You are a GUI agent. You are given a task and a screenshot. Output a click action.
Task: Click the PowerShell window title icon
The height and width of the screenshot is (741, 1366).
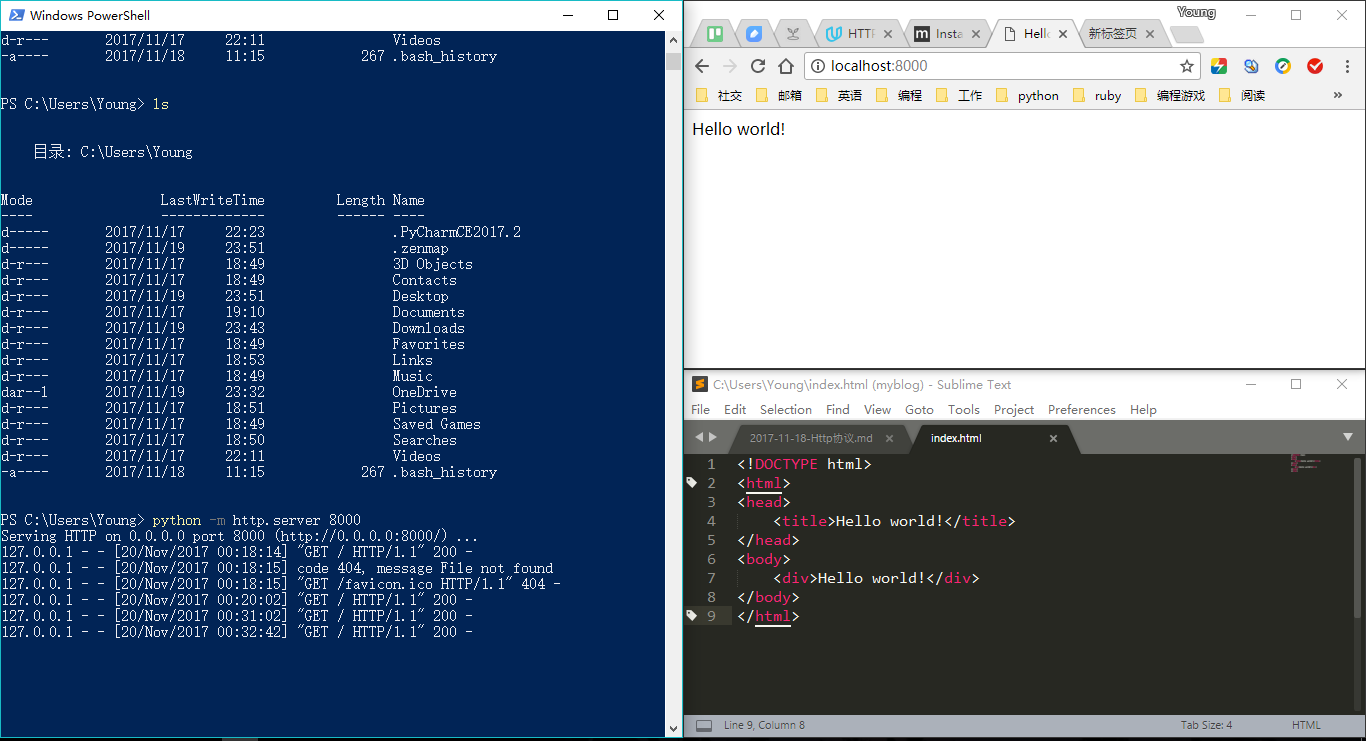pyautogui.click(x=16, y=15)
